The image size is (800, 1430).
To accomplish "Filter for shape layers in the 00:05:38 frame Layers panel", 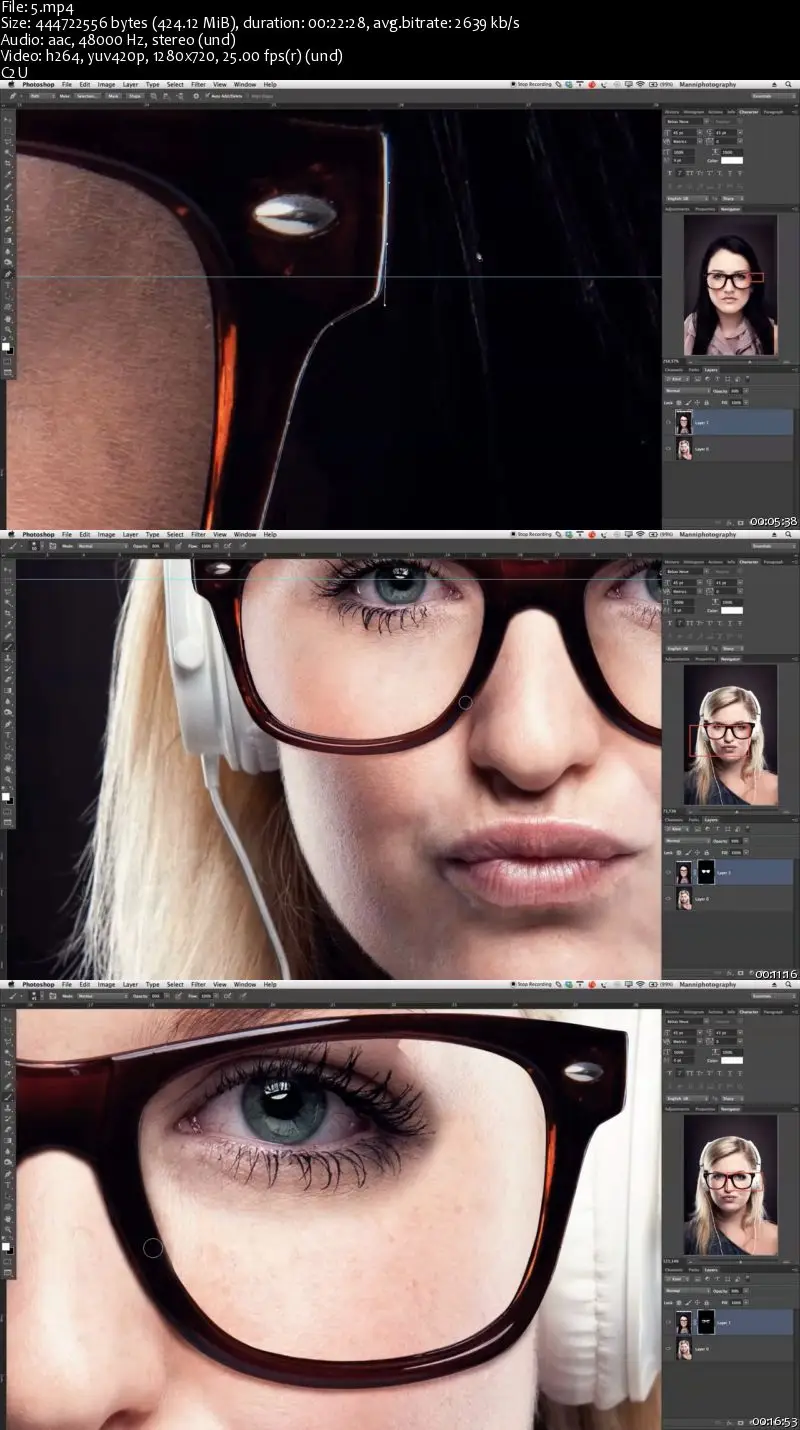I will [x=727, y=379].
